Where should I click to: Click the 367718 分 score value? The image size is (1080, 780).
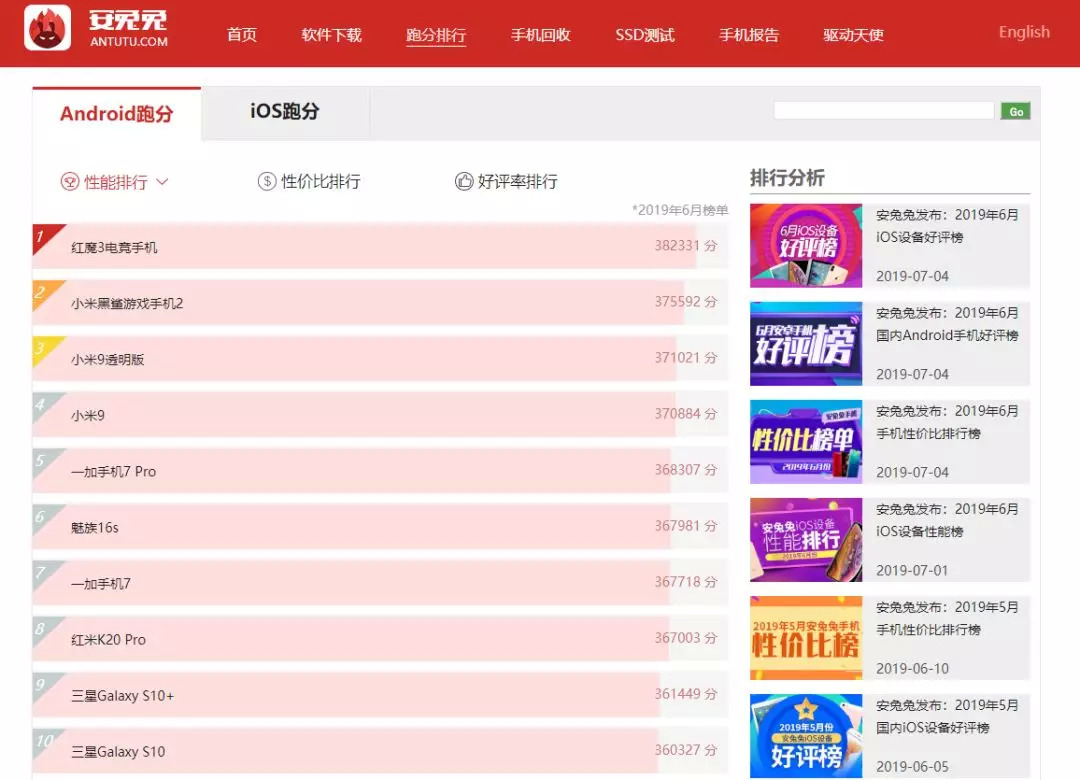coord(685,582)
